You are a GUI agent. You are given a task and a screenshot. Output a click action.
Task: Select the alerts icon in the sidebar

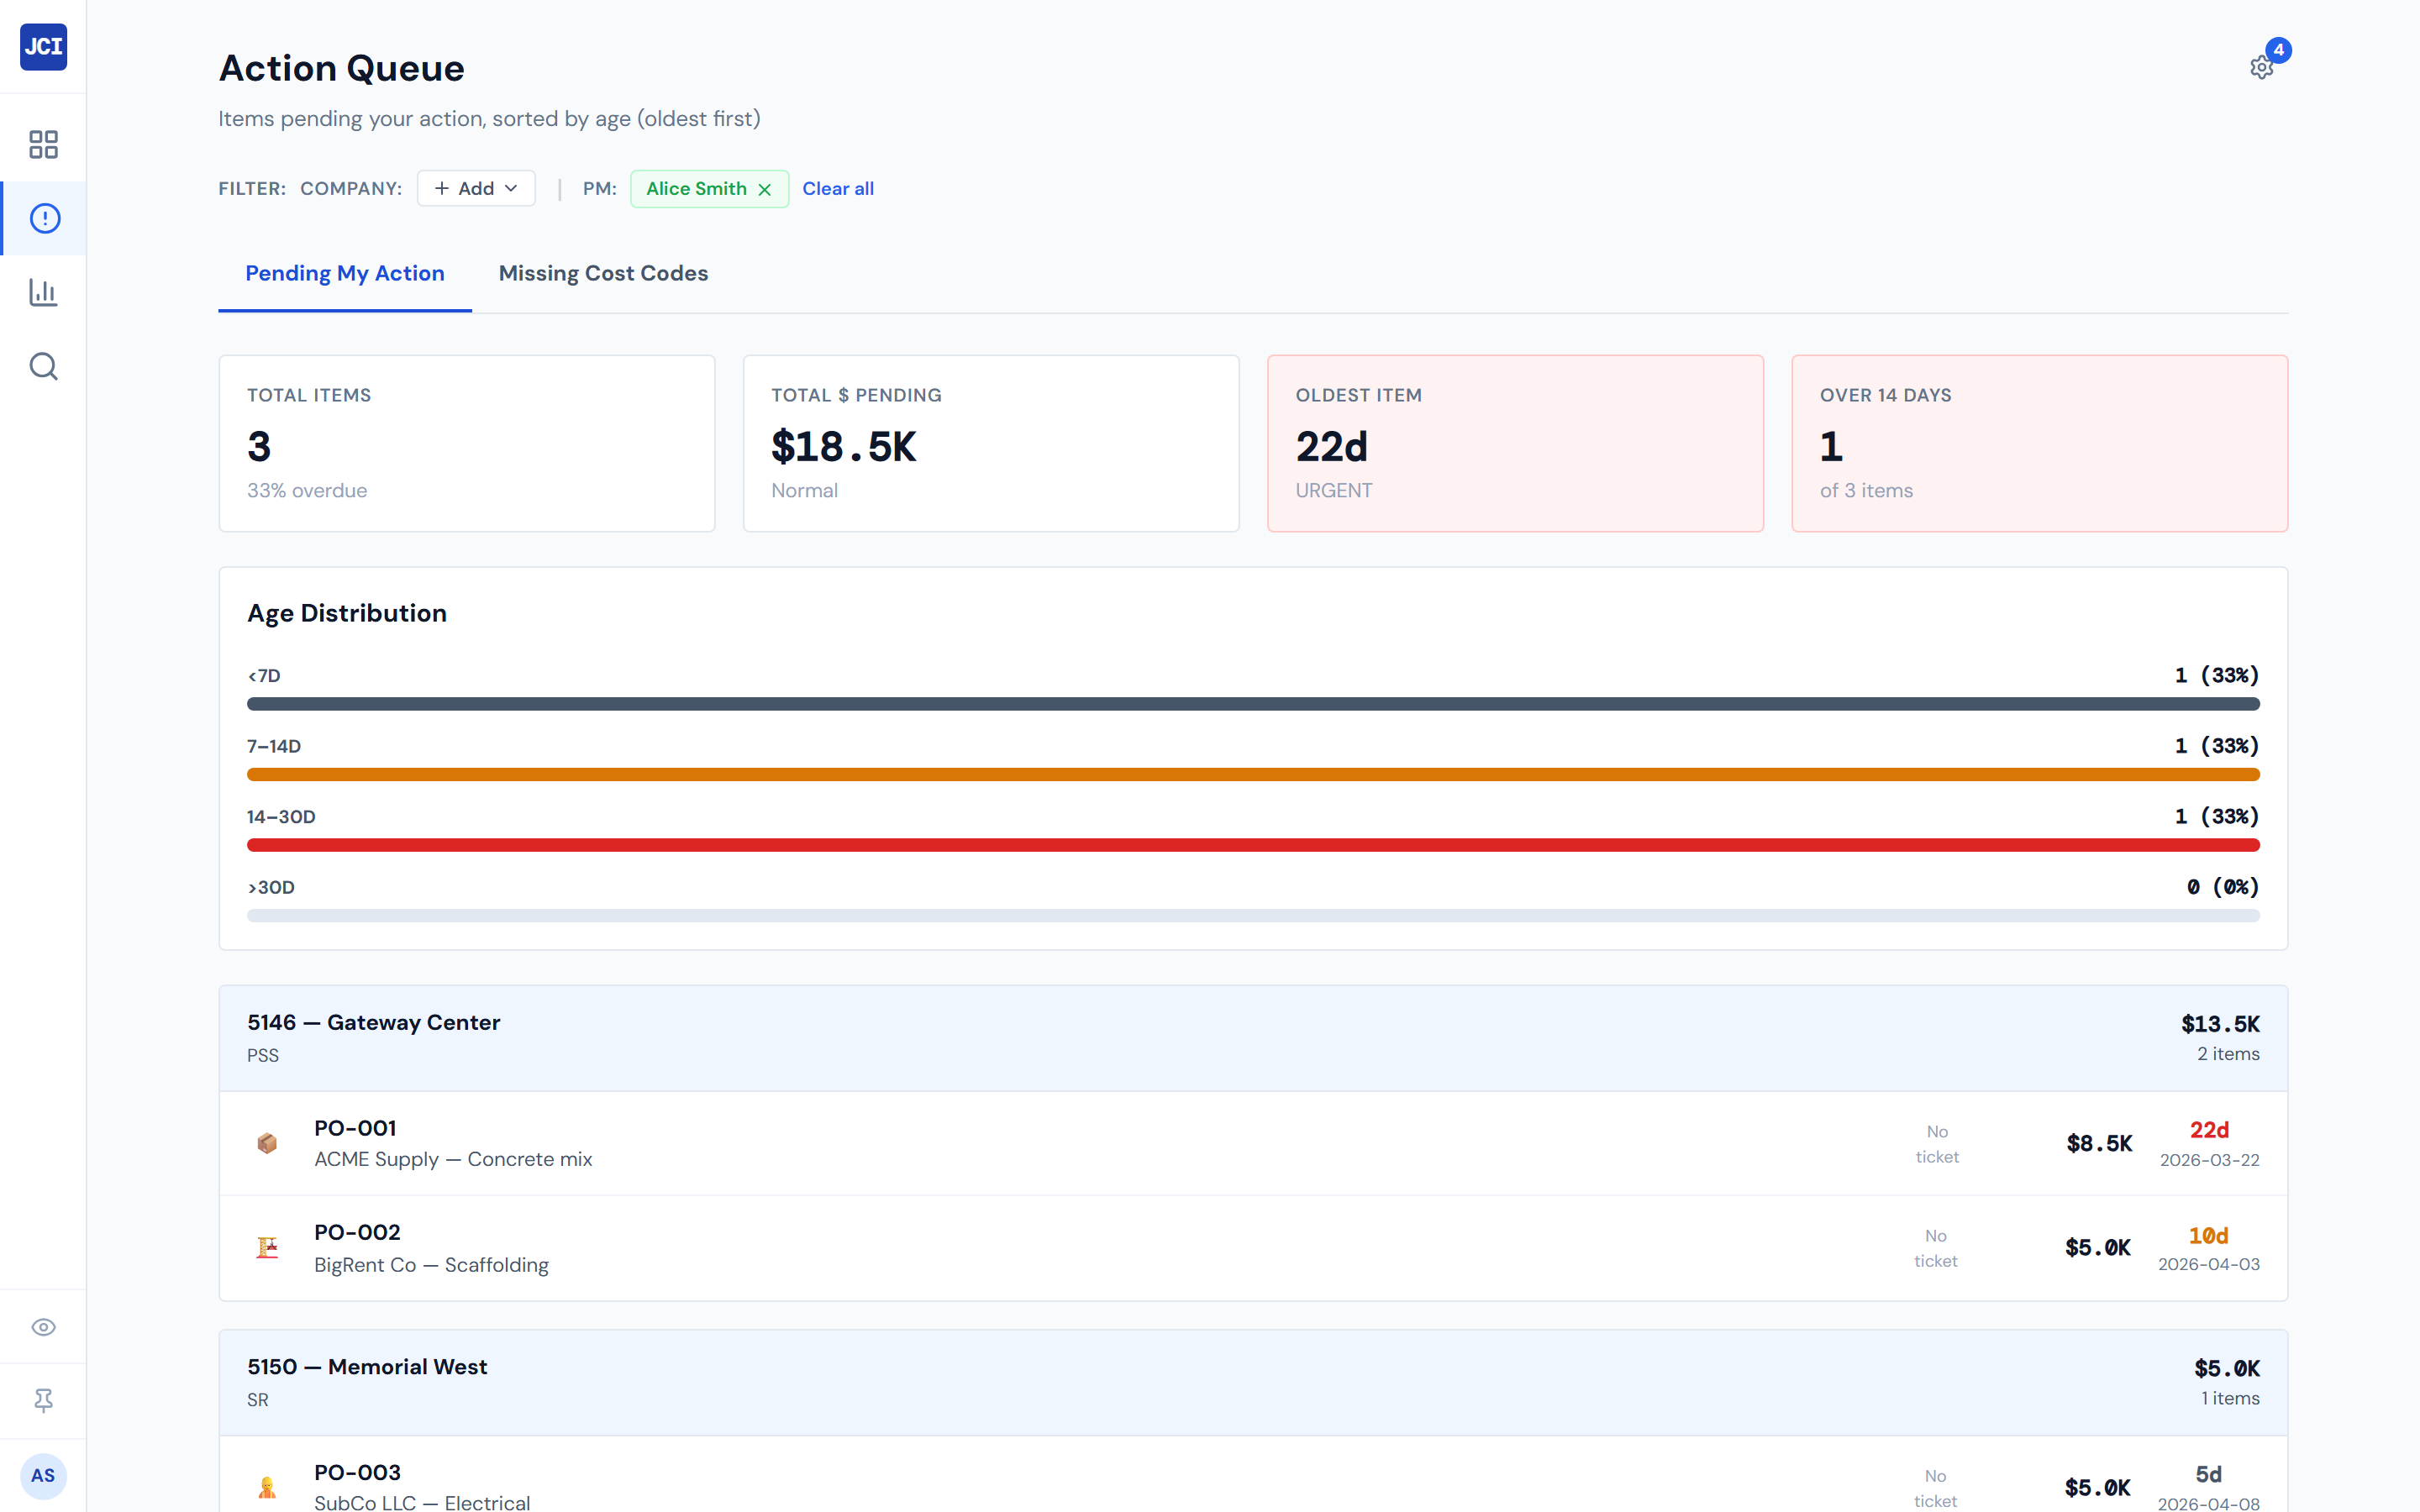[43, 218]
